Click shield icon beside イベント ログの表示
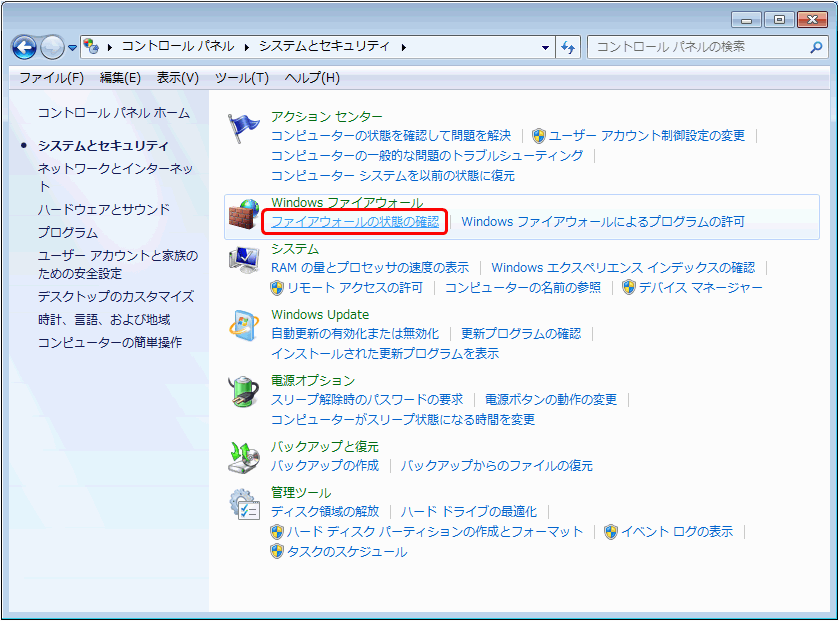The height and width of the screenshot is (621, 839). (x=611, y=532)
